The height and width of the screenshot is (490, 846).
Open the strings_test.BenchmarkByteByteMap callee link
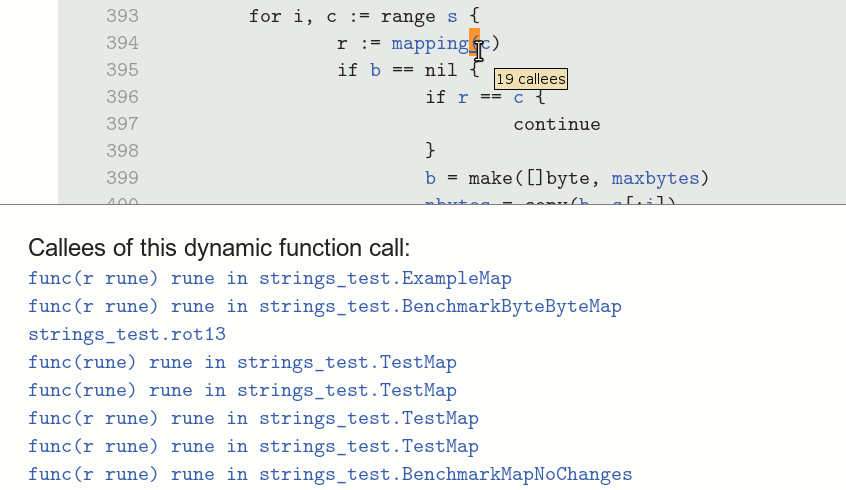pyautogui.click(x=324, y=306)
